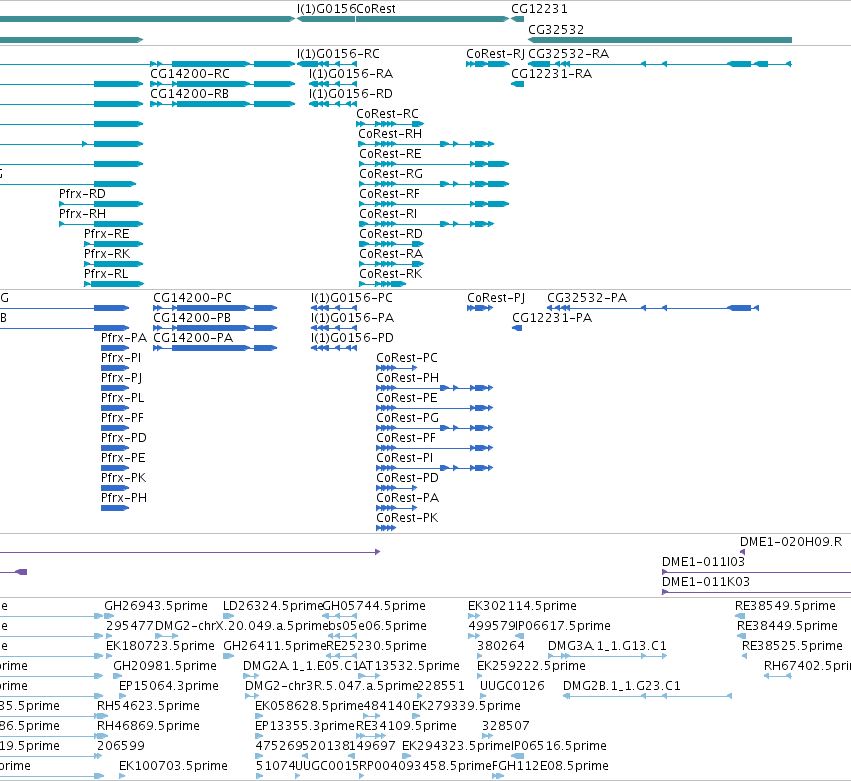Viewport: 851px width, 781px height.
Task: Select EST LD26324.5prime
Action: [x=228, y=617]
